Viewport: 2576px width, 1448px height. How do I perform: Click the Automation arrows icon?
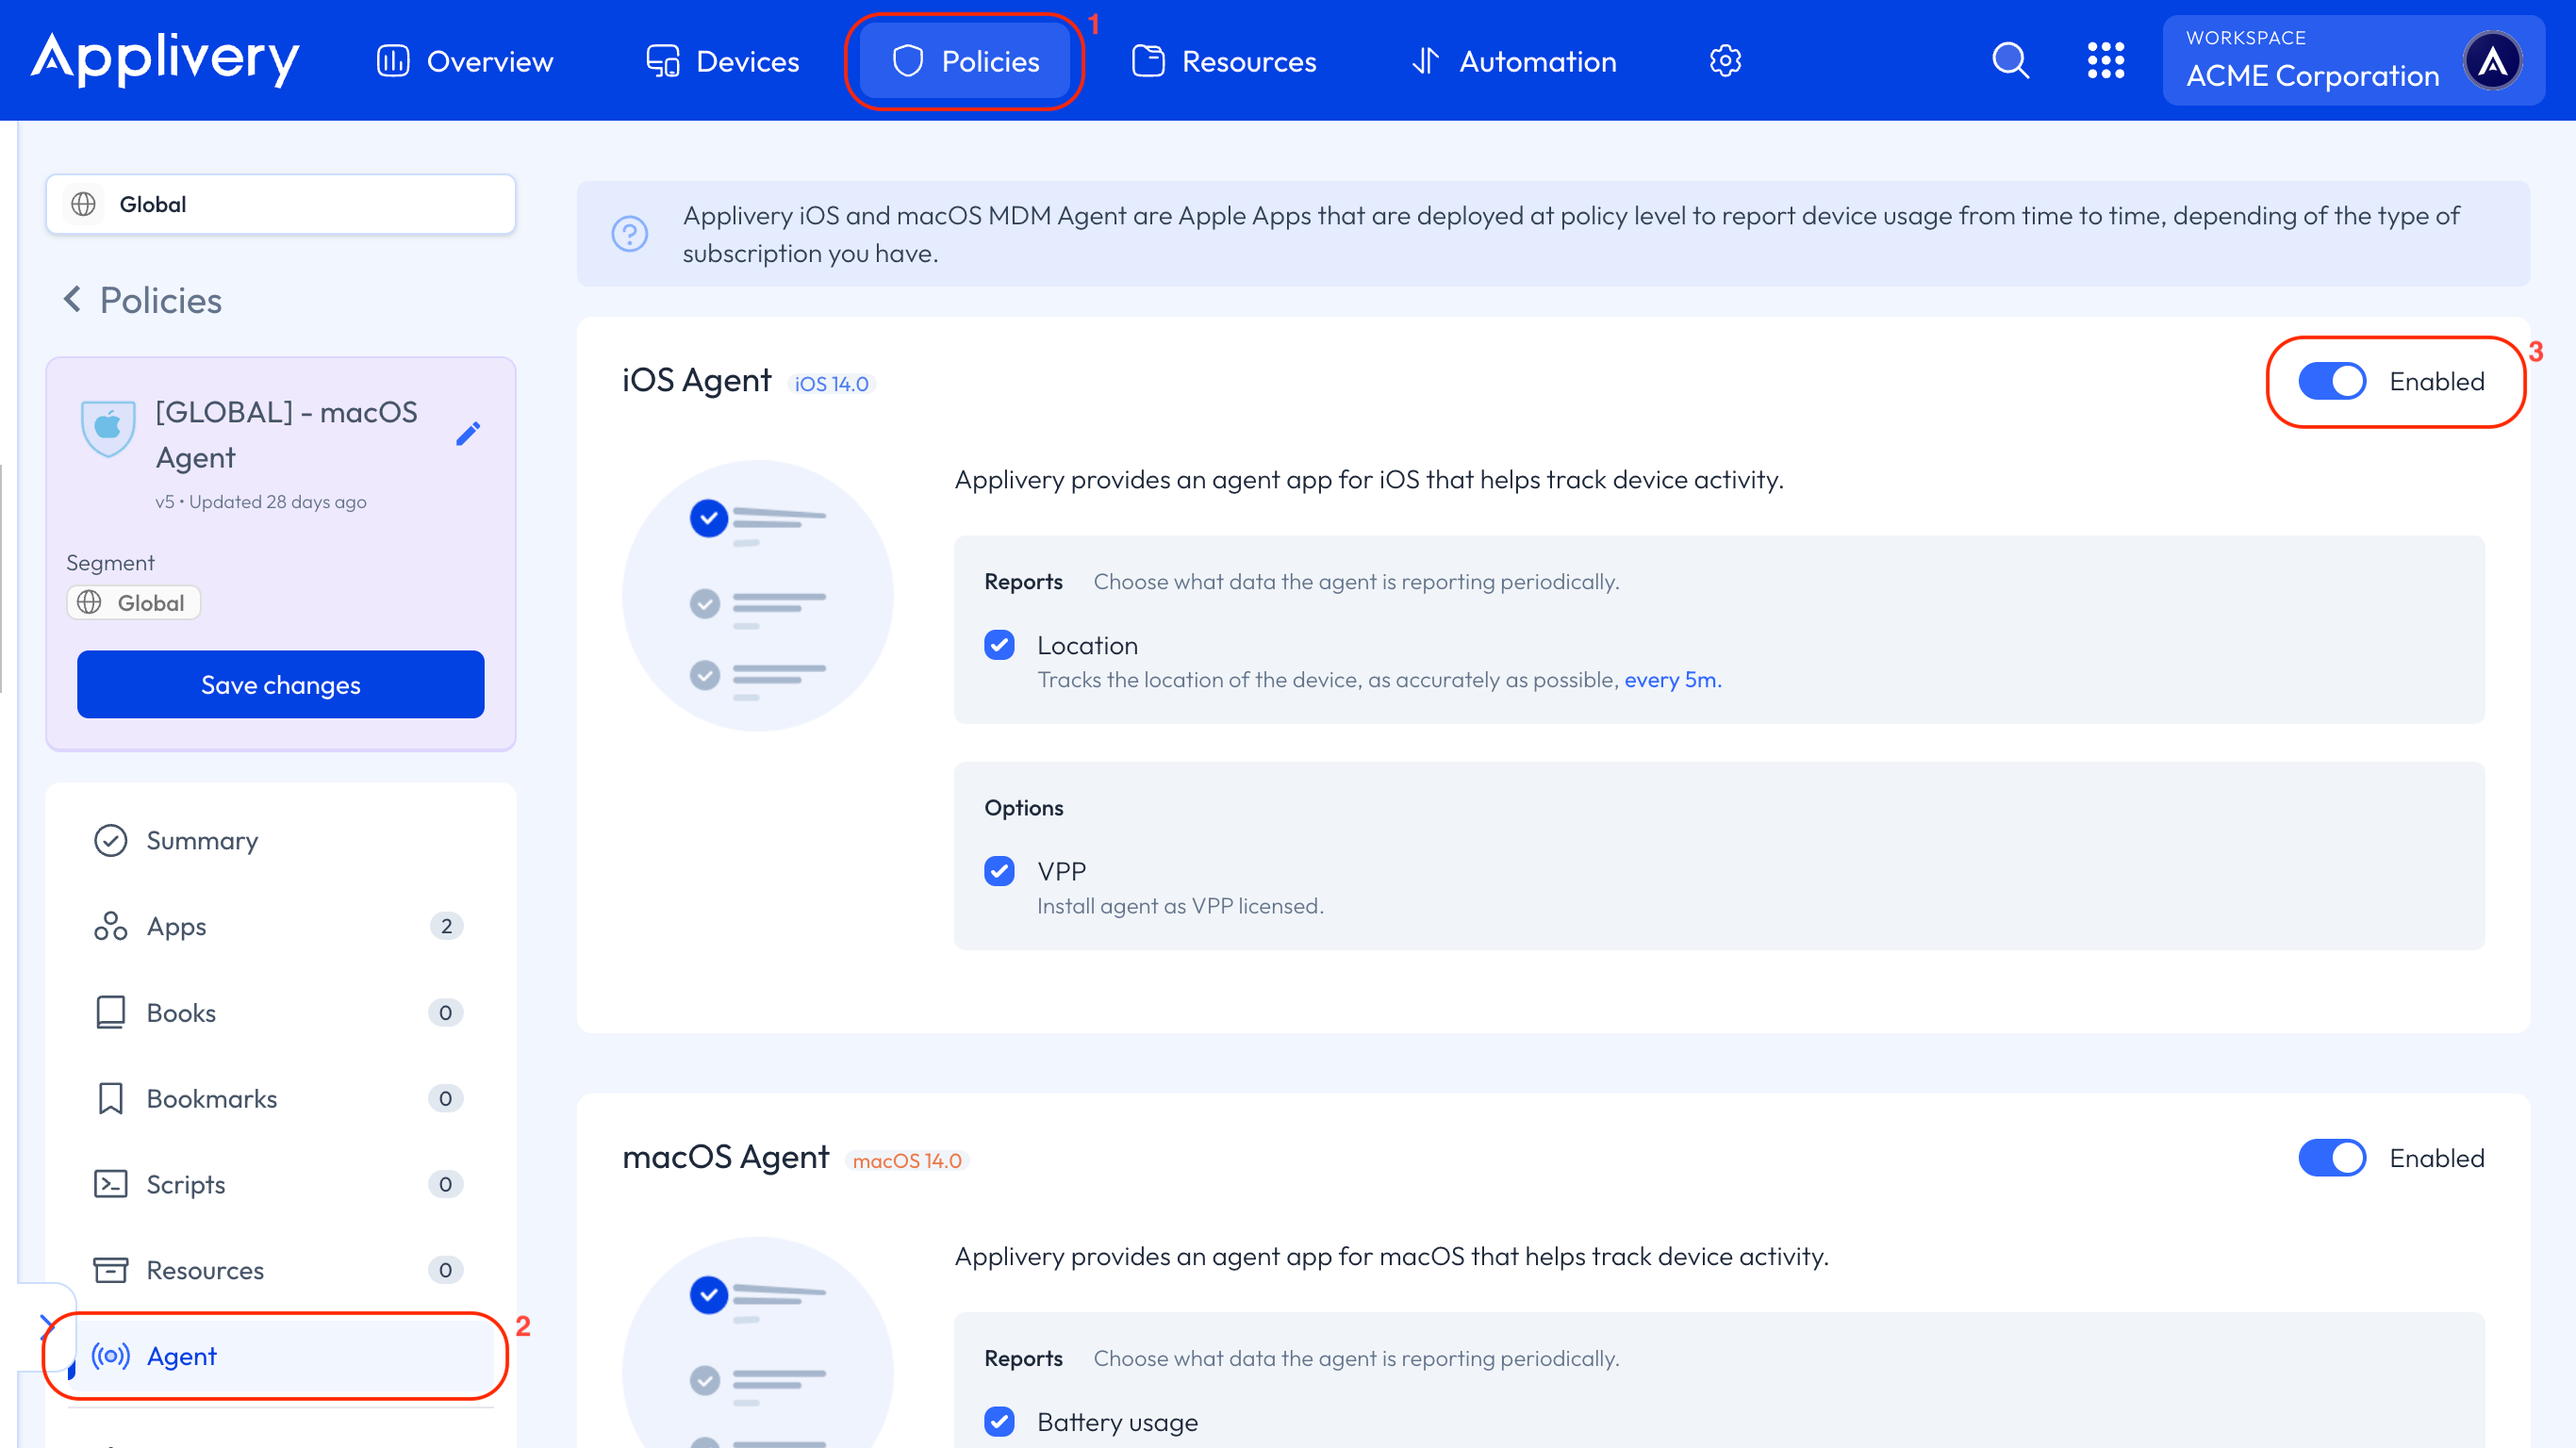1425,61
